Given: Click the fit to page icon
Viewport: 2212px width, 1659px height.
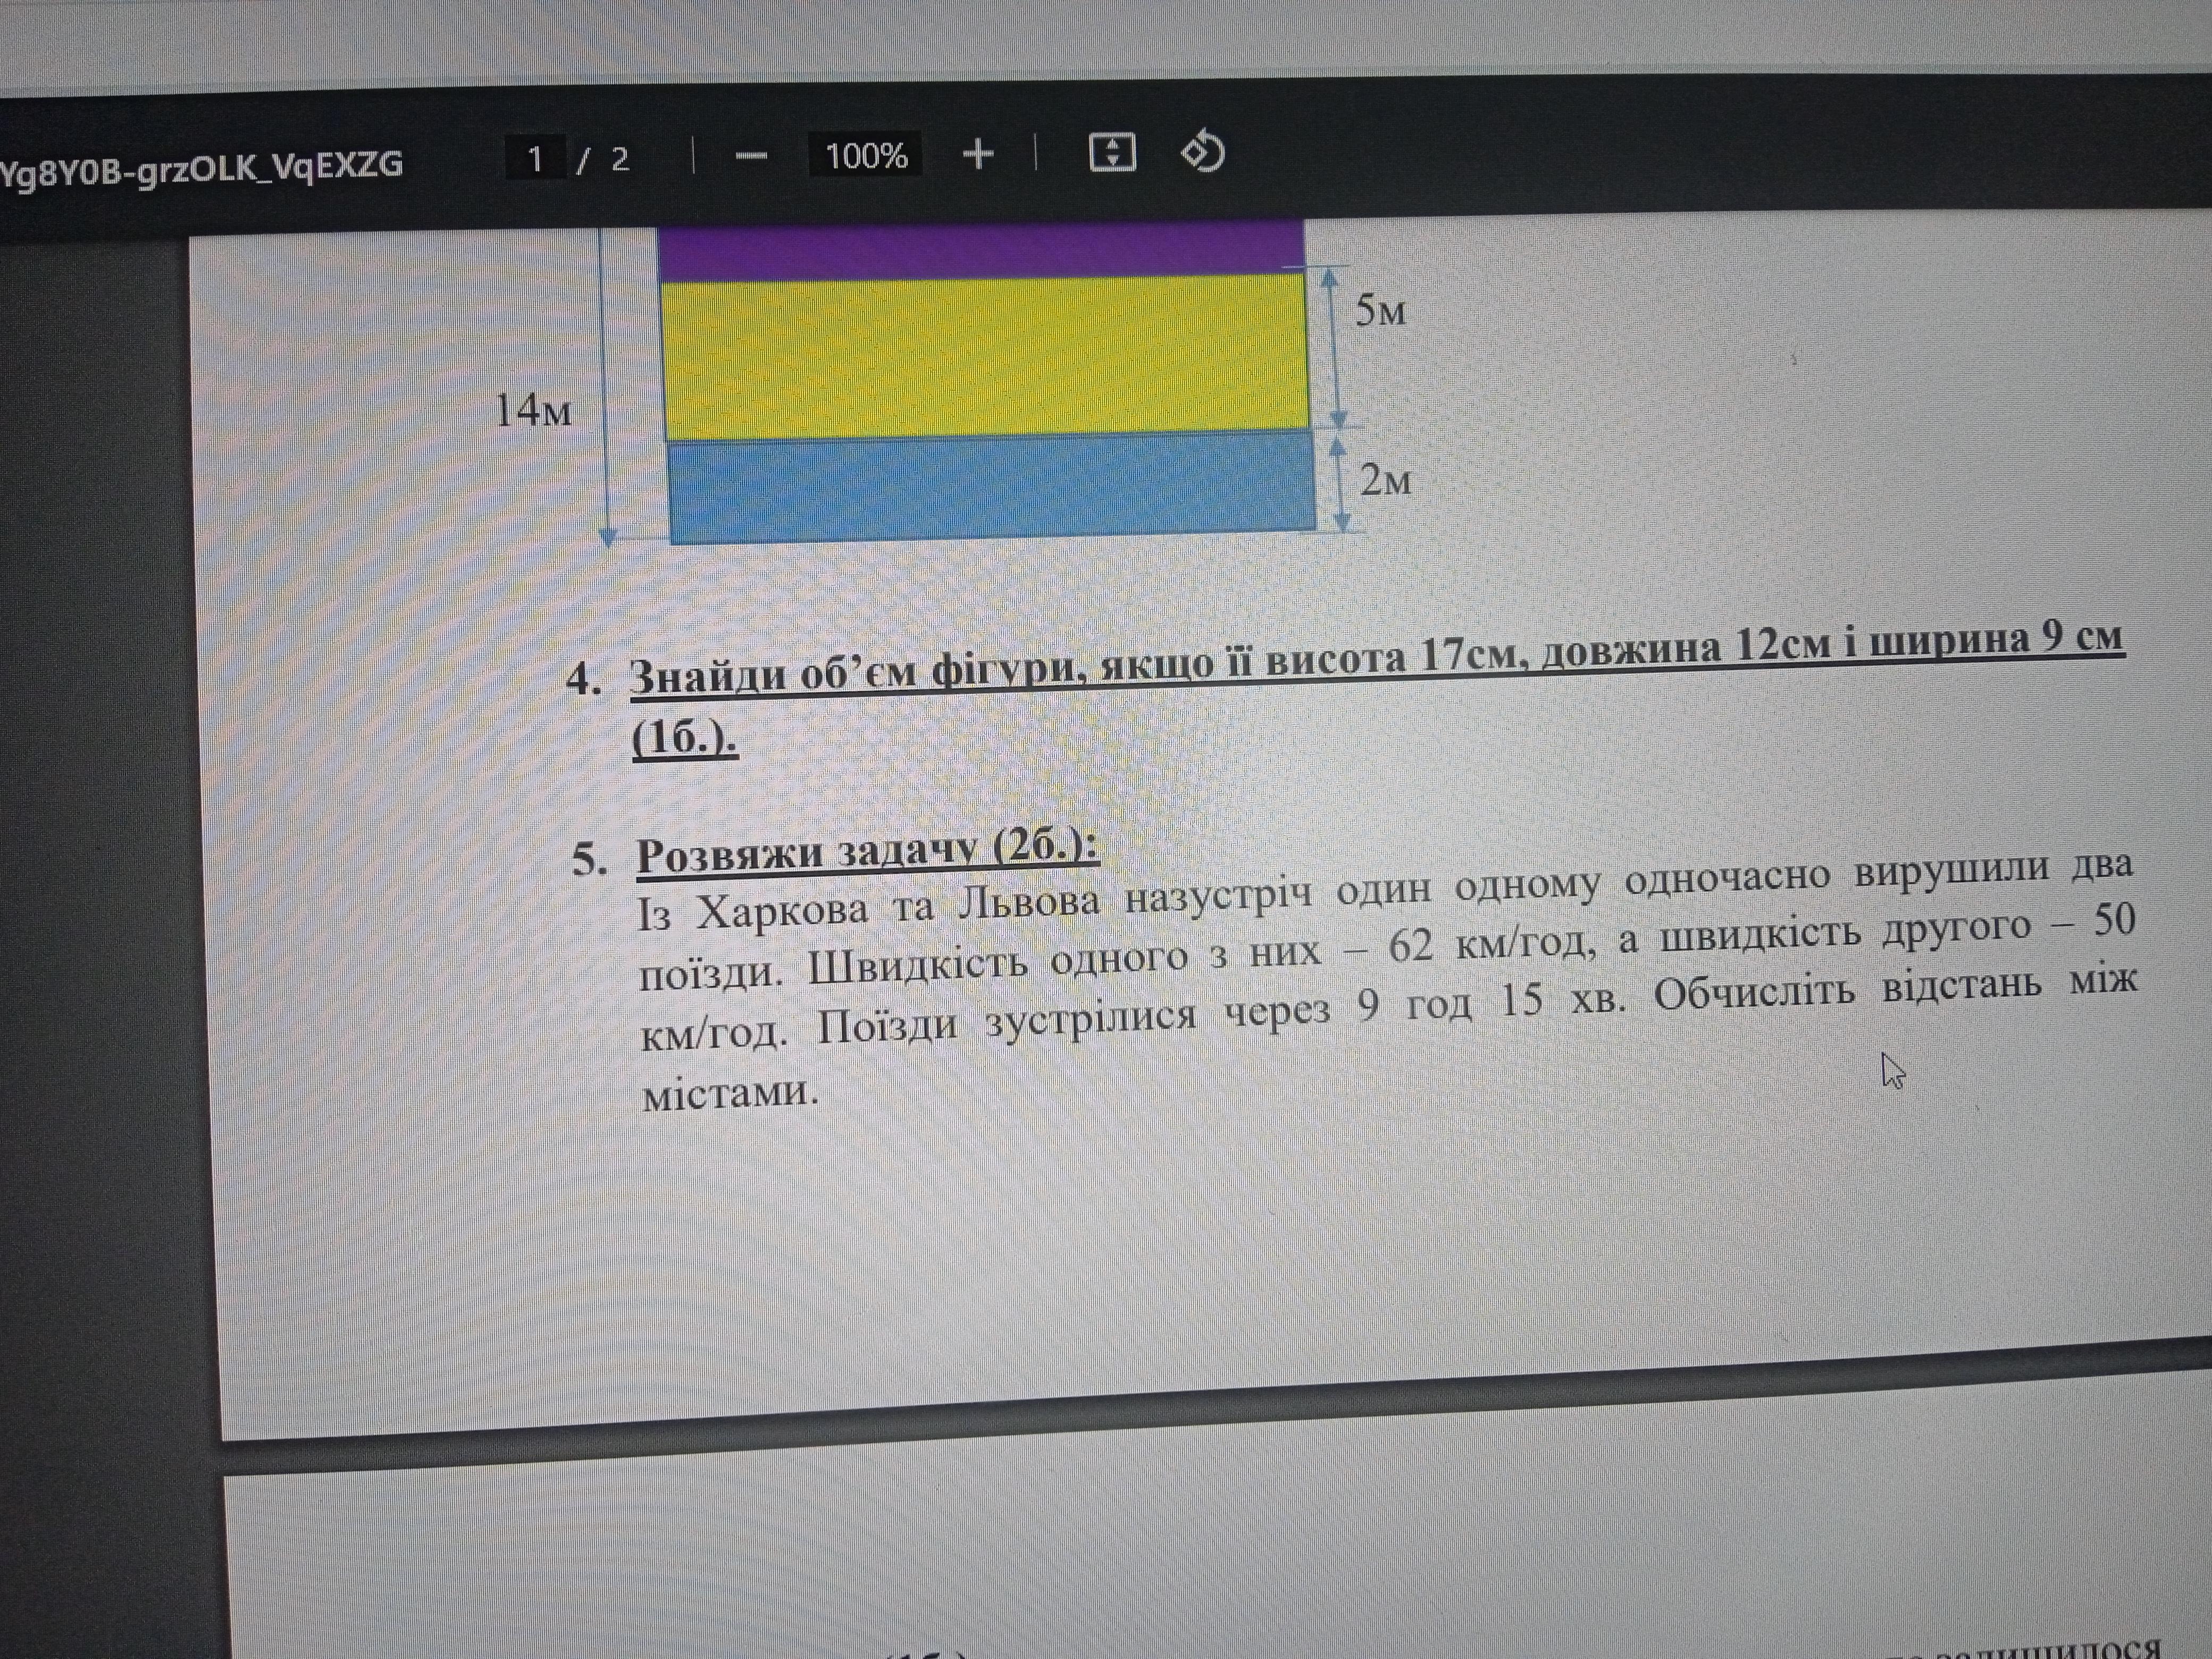Looking at the screenshot, I should 1111,153.
